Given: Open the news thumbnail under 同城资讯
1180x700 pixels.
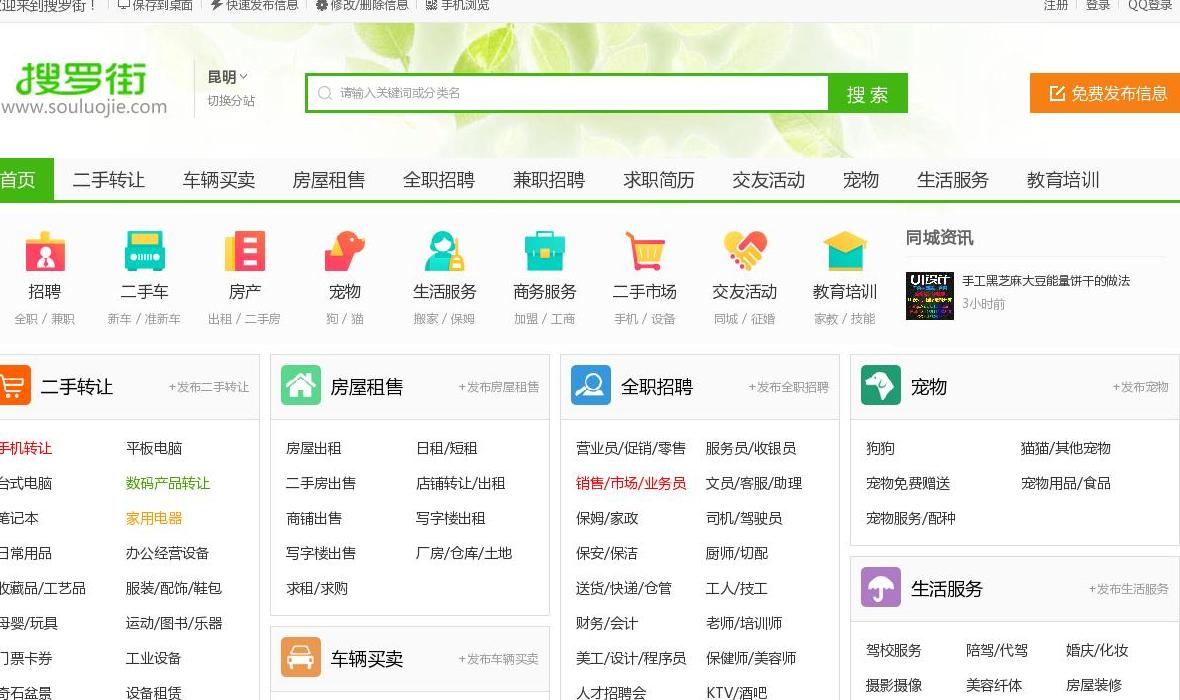Looking at the screenshot, I should click(929, 296).
